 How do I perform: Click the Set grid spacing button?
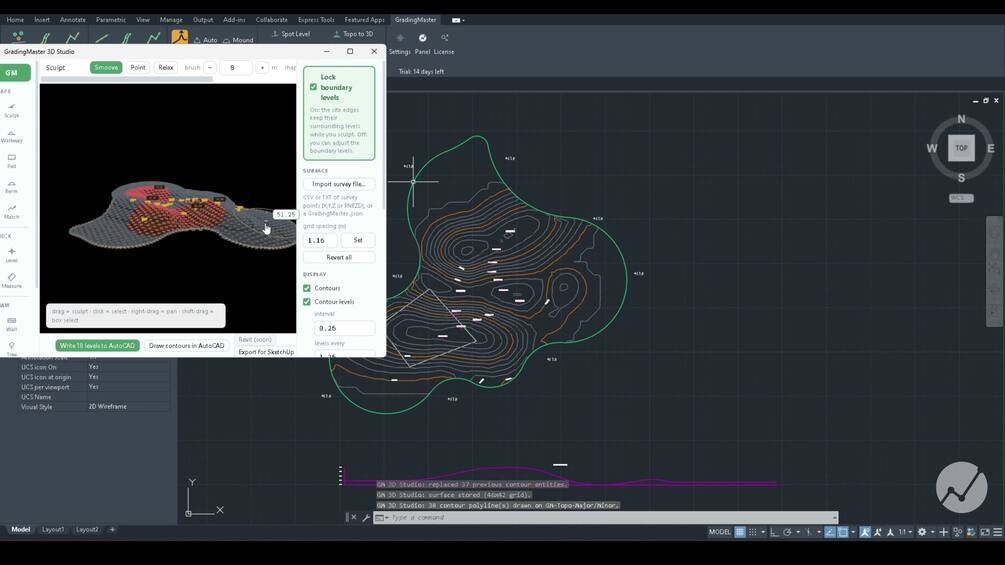(x=358, y=240)
